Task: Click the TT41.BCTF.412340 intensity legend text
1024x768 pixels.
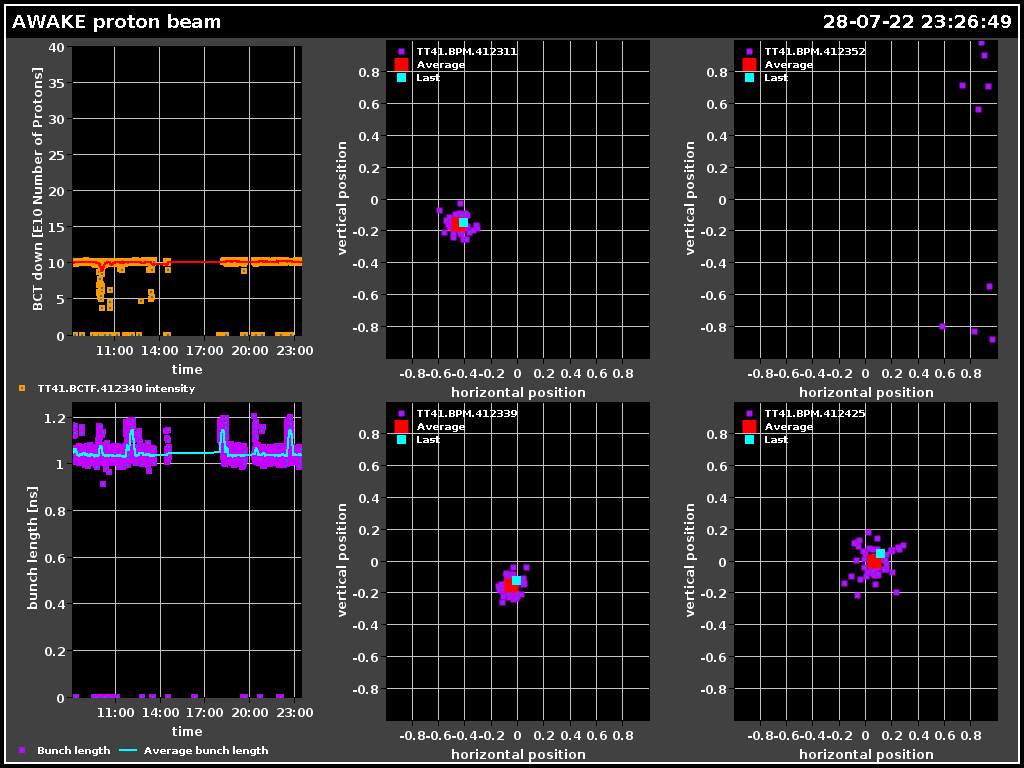Action: (116, 388)
